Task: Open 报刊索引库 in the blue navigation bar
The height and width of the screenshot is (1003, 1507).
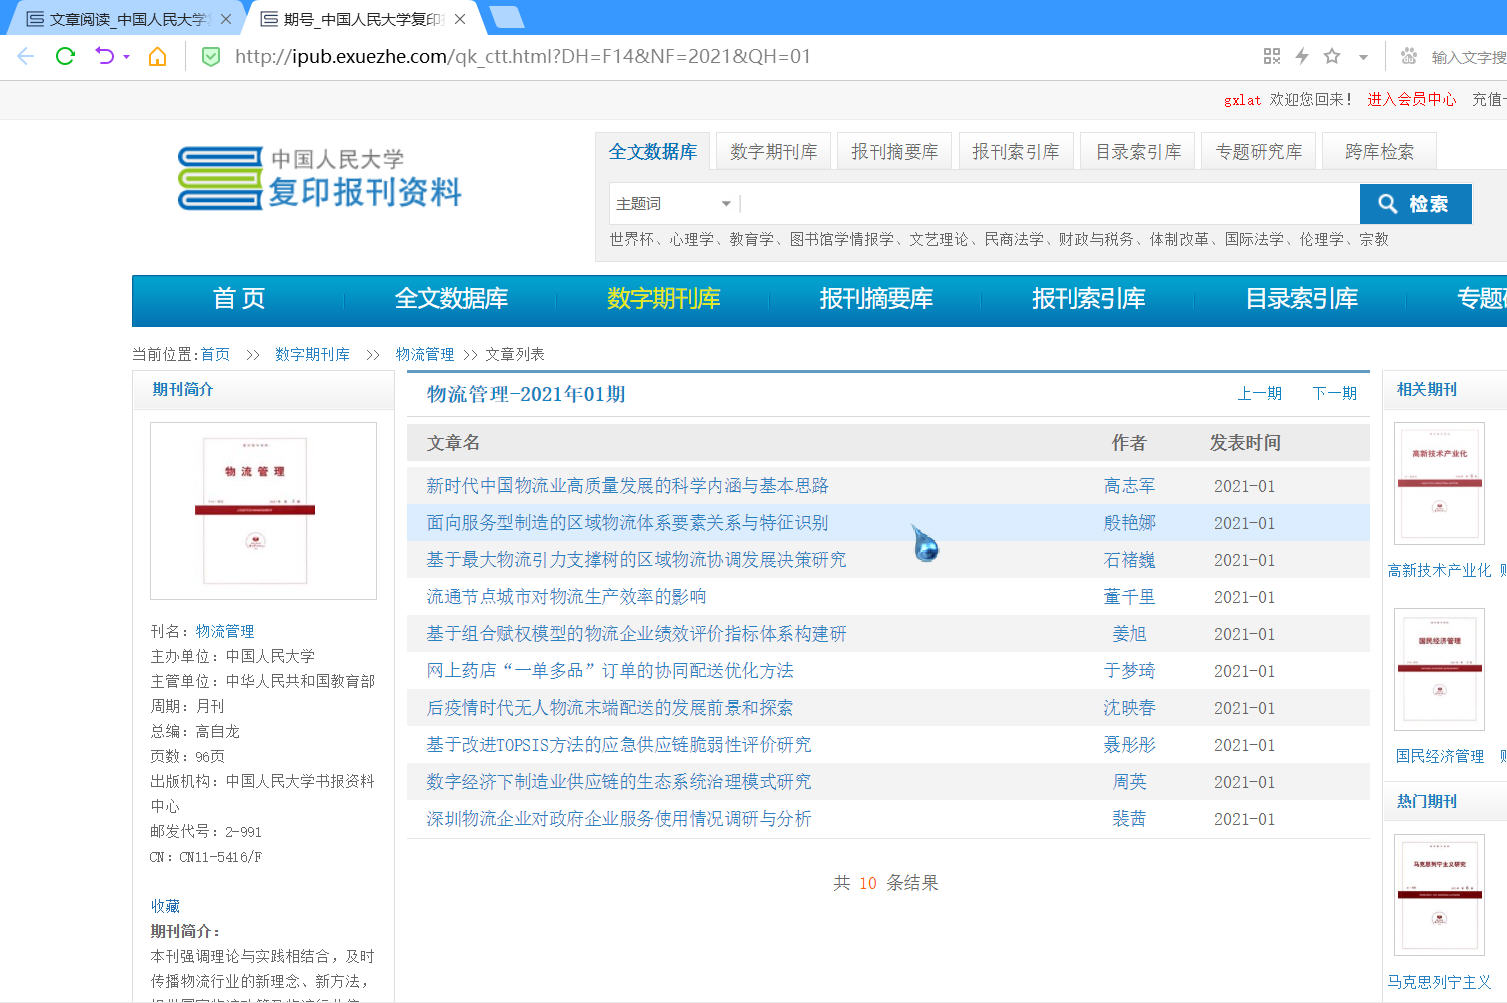Action: pyautogui.click(x=1088, y=299)
